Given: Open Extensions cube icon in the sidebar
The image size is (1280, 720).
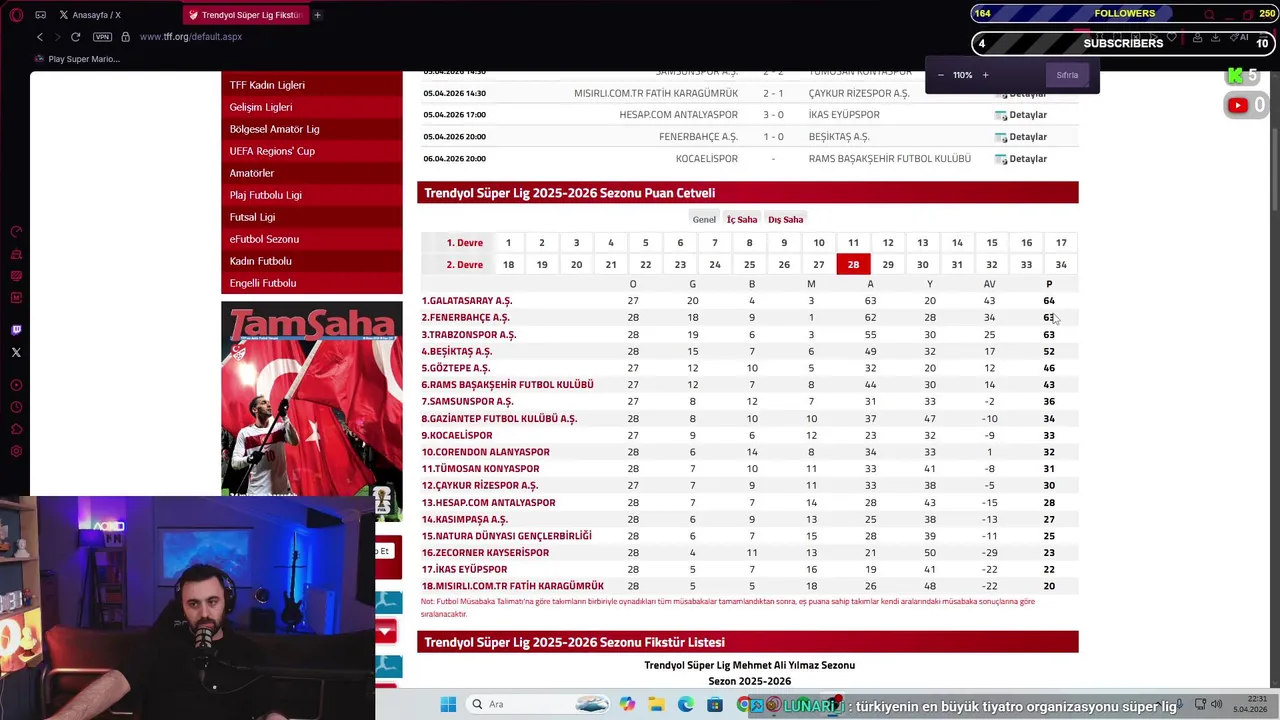Looking at the screenshot, I should click(x=16, y=429).
